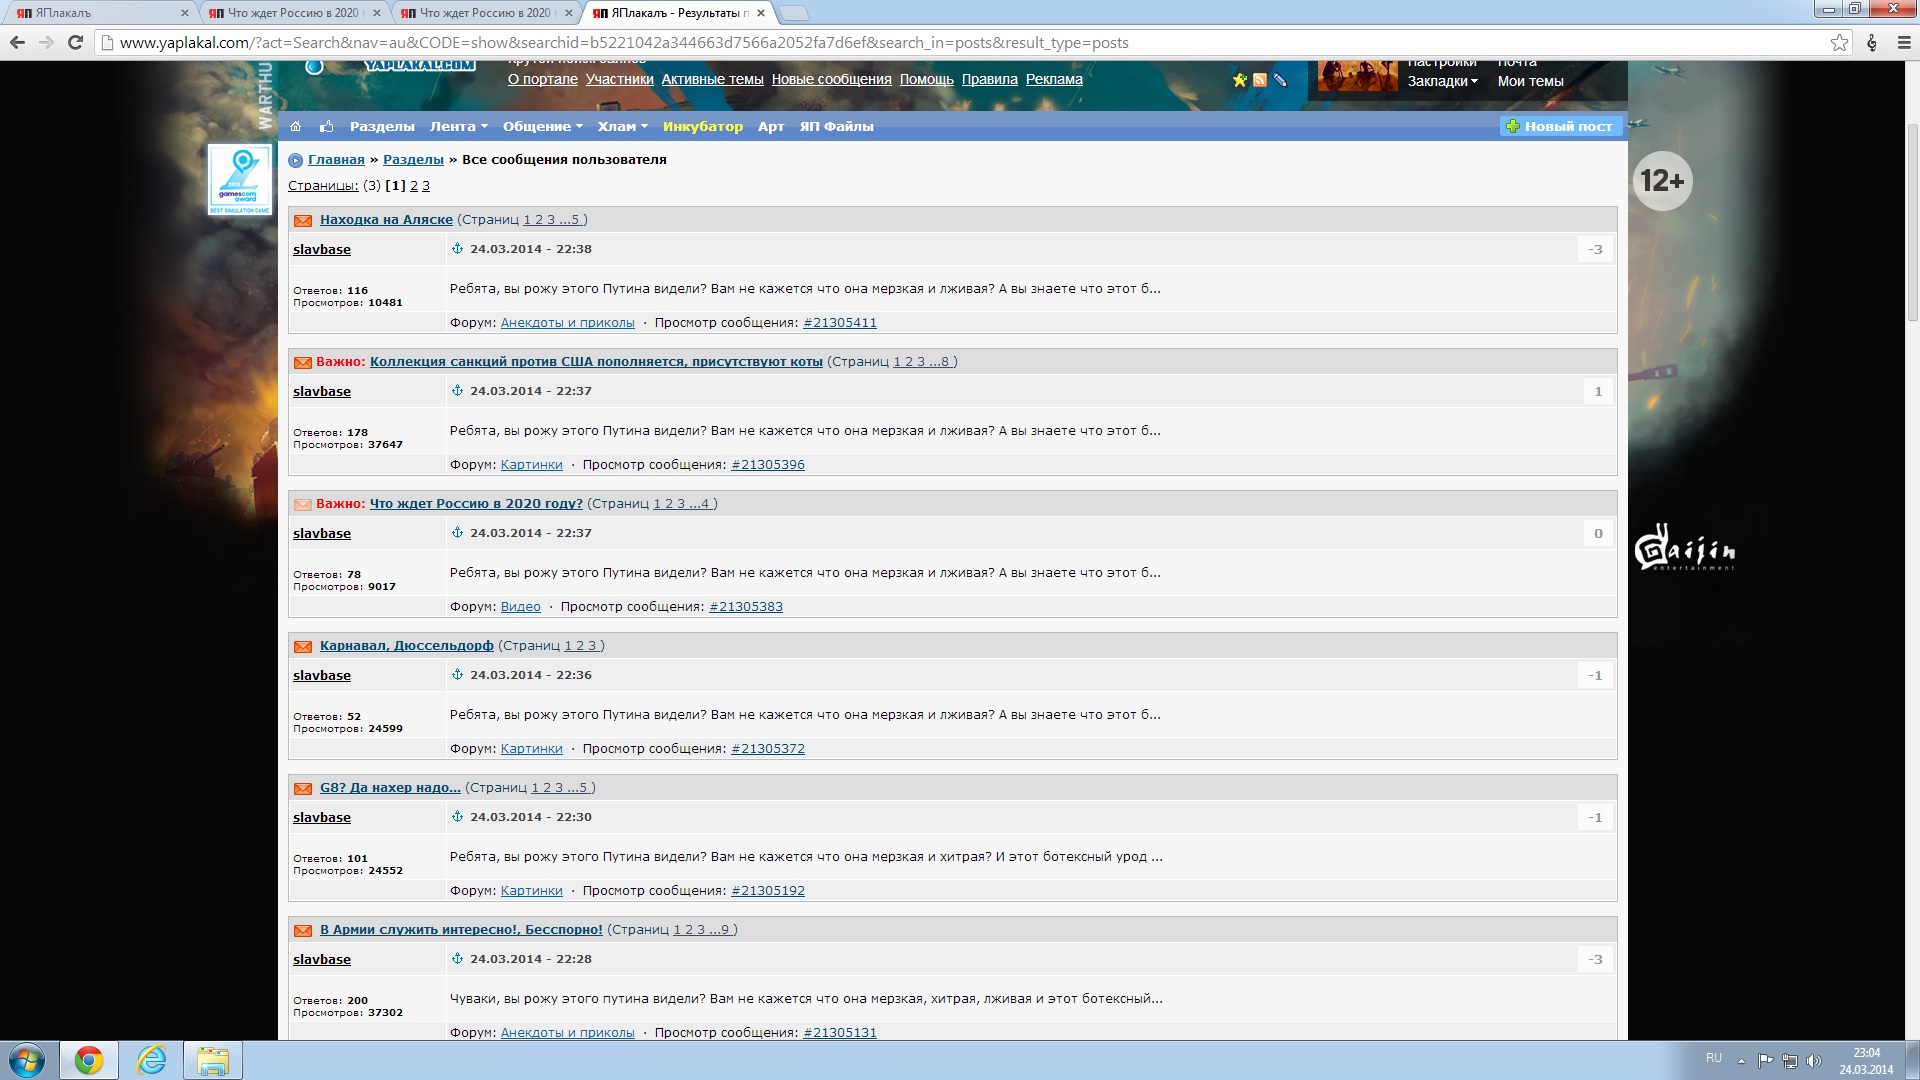
Task: Expand the Лента dropdown menu
Action: (x=458, y=126)
